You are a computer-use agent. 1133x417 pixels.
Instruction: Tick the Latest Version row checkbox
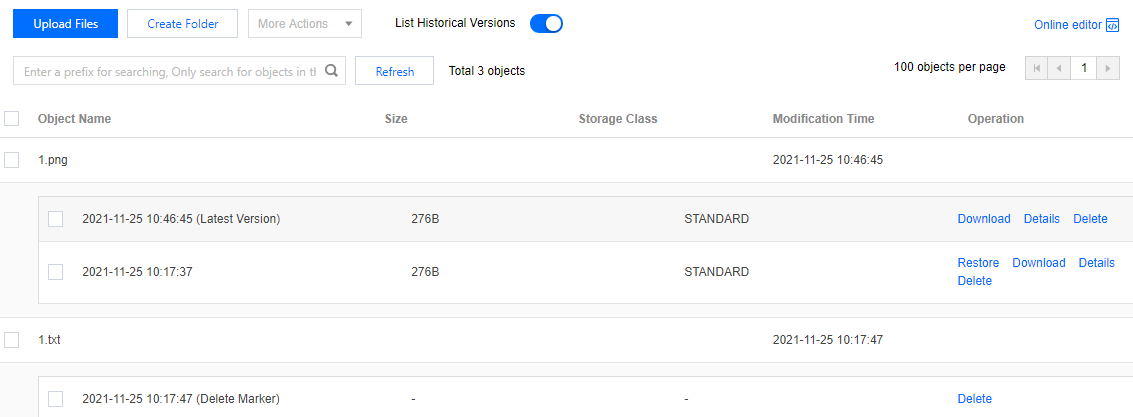click(x=56, y=219)
